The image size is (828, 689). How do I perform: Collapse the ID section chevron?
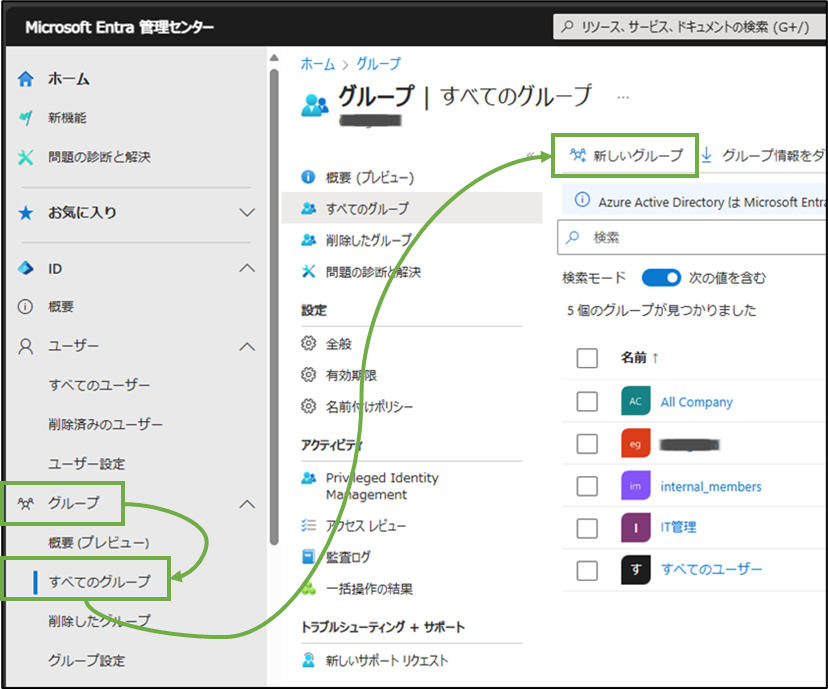coord(247,268)
